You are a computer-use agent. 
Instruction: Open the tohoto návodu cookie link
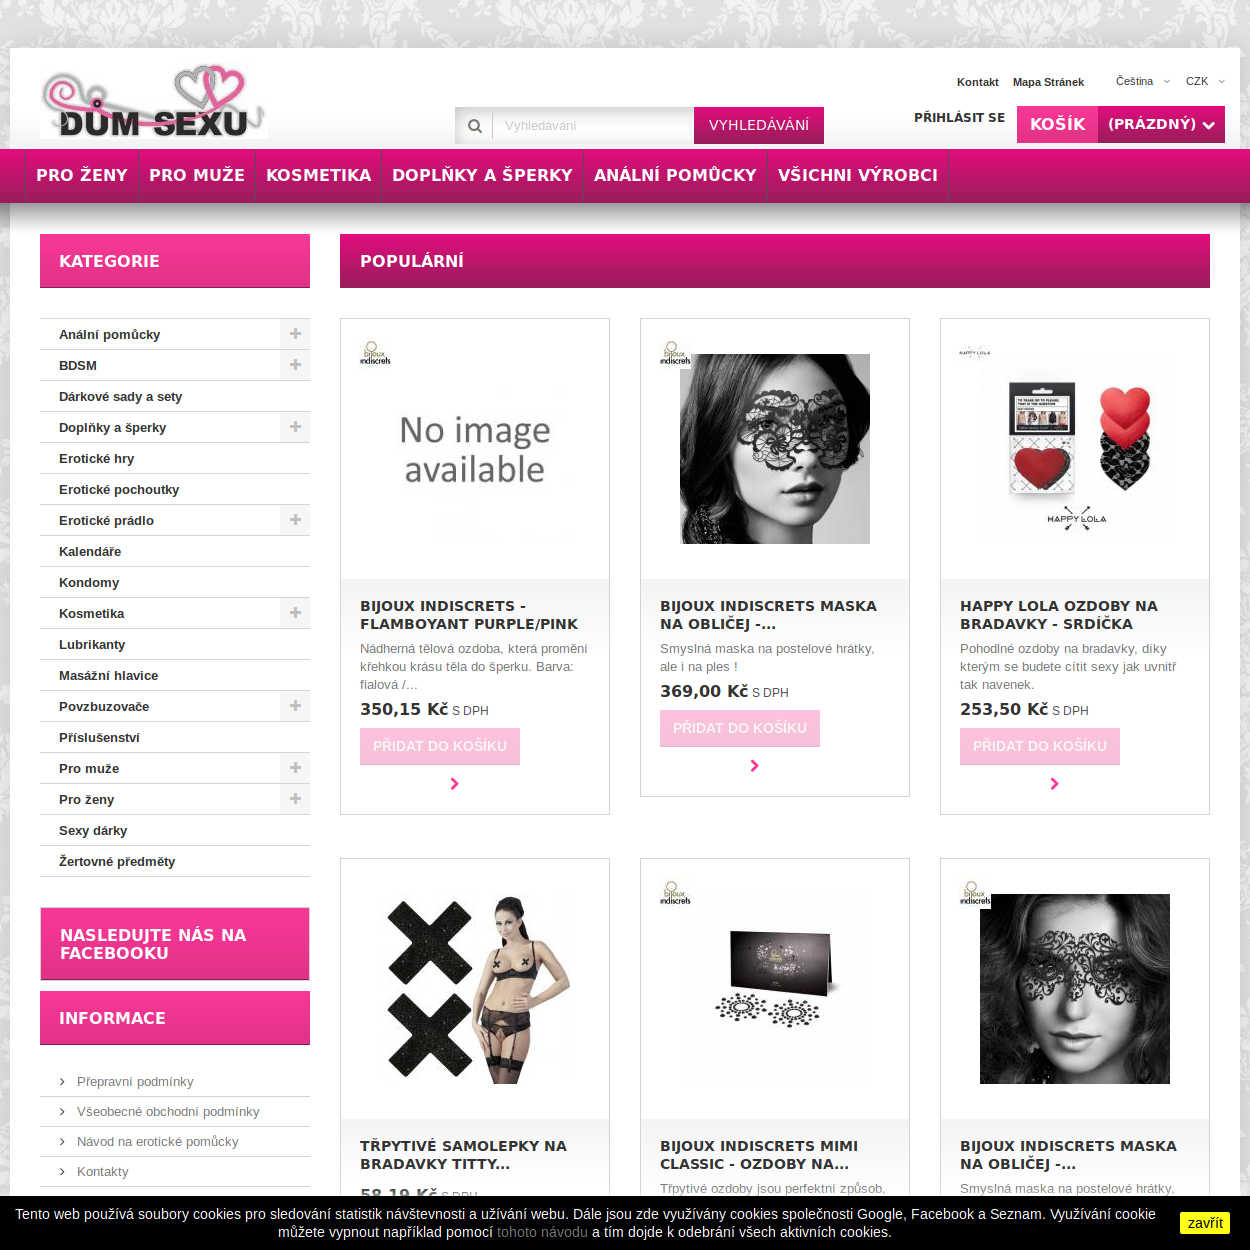[x=542, y=1232]
